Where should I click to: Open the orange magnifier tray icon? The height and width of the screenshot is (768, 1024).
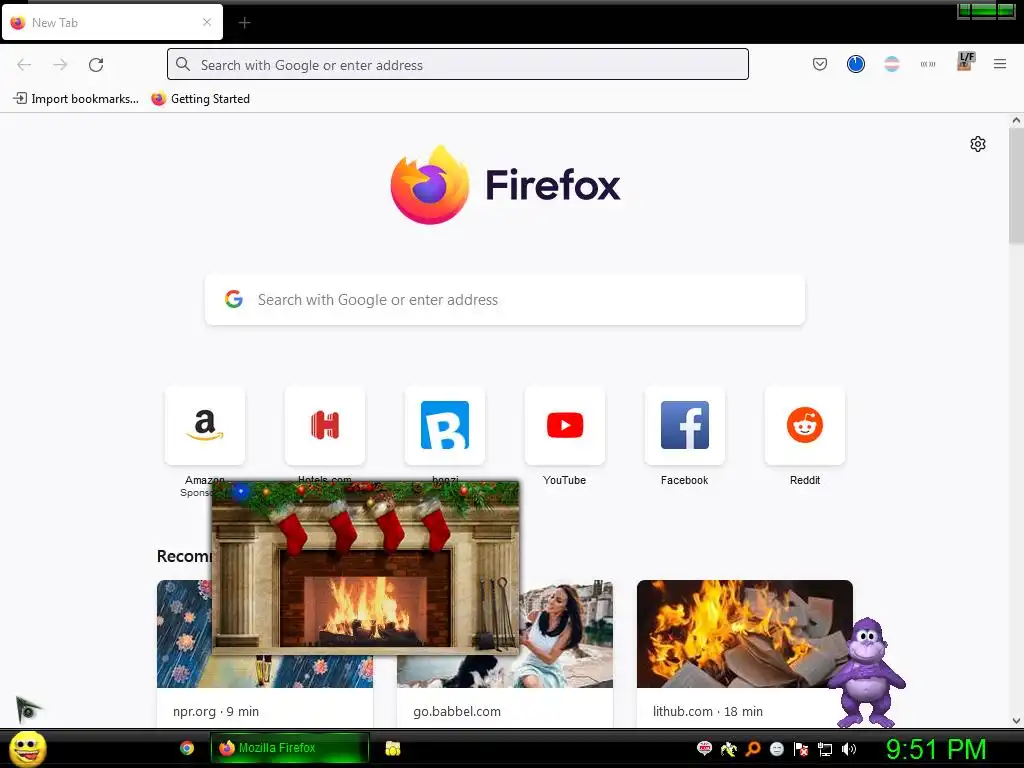(753, 749)
